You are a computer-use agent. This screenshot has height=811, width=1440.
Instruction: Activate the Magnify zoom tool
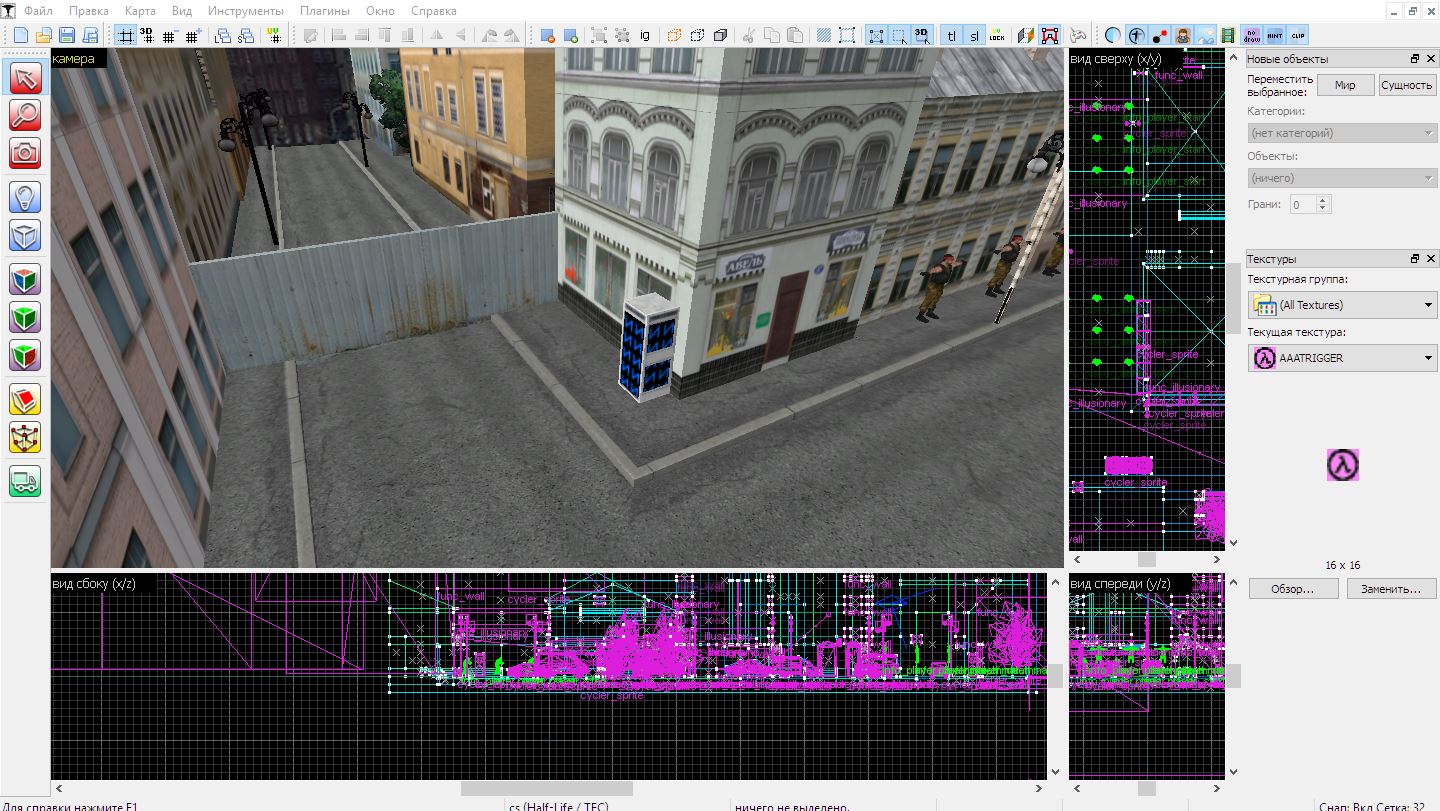tap(25, 115)
